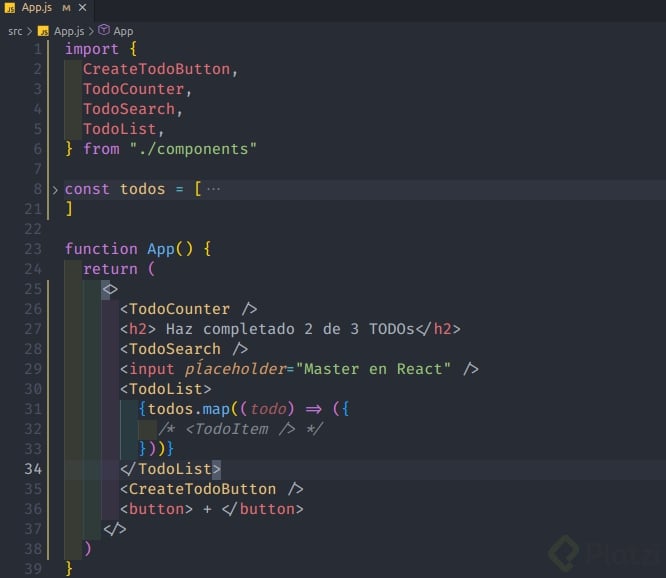Close the App.js tab

(x=82, y=8)
